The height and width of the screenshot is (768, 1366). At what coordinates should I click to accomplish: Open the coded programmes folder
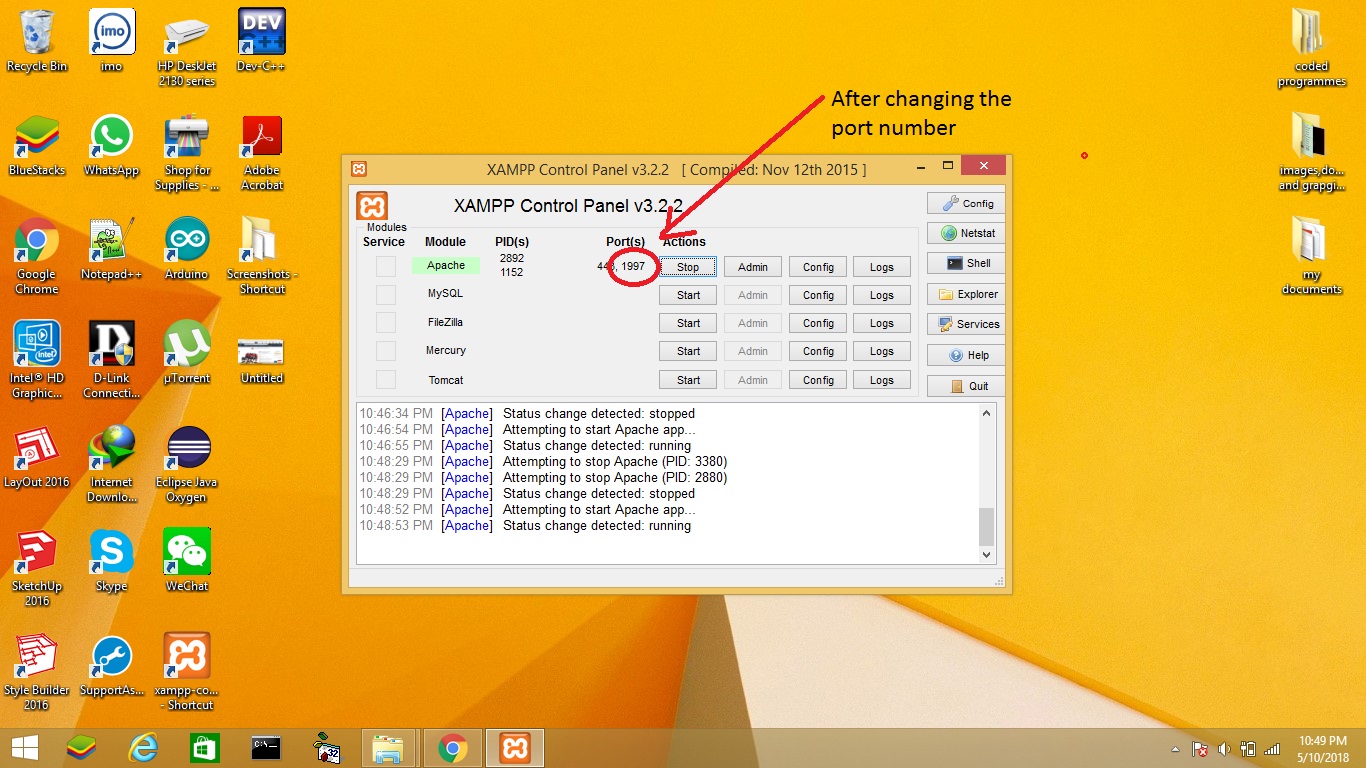pyautogui.click(x=1311, y=48)
